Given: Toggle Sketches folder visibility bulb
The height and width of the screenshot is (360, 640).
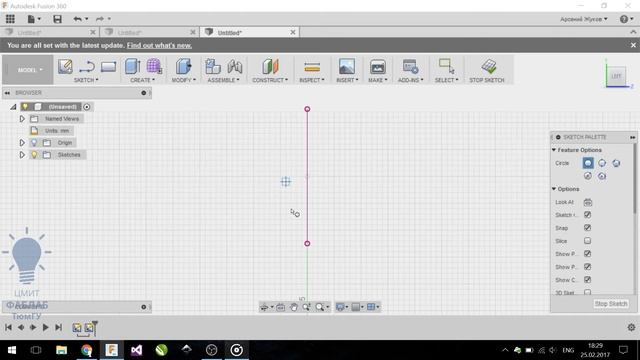Looking at the screenshot, I should click(x=34, y=155).
